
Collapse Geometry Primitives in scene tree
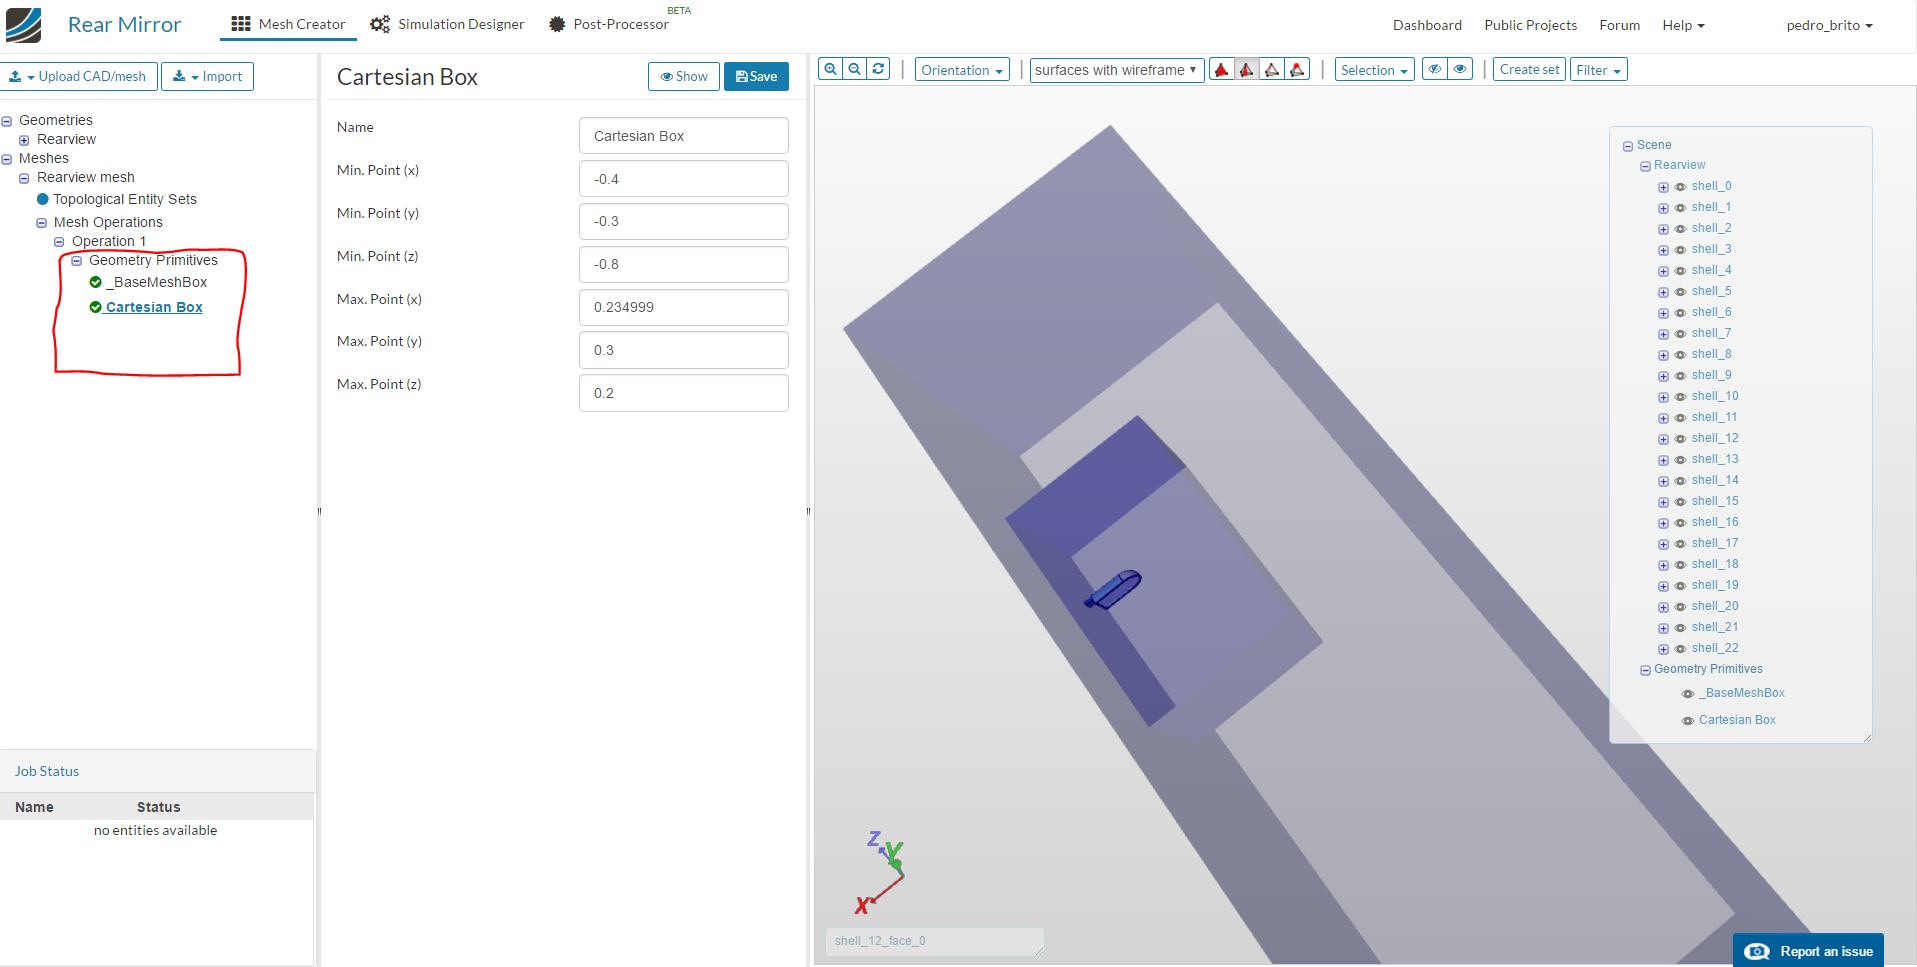pyautogui.click(x=1645, y=670)
